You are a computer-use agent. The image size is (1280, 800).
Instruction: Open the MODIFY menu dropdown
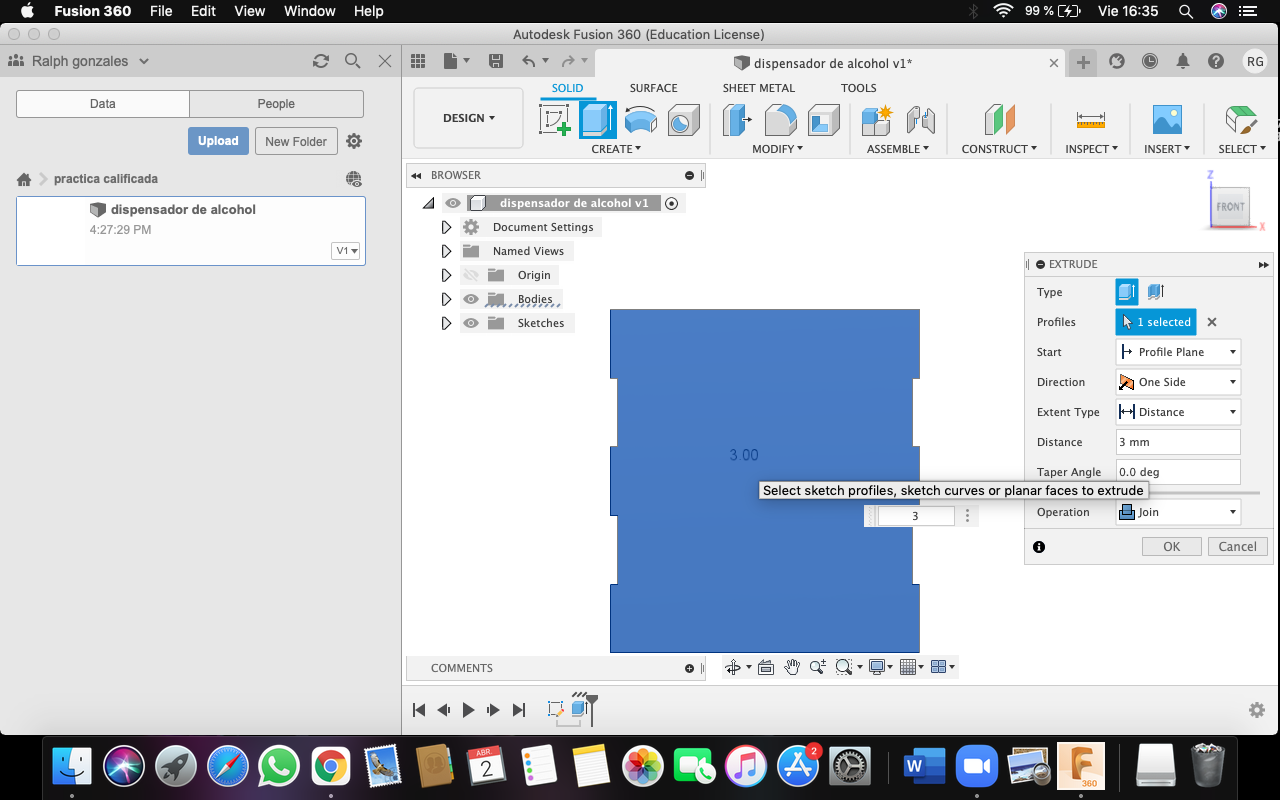click(778, 149)
